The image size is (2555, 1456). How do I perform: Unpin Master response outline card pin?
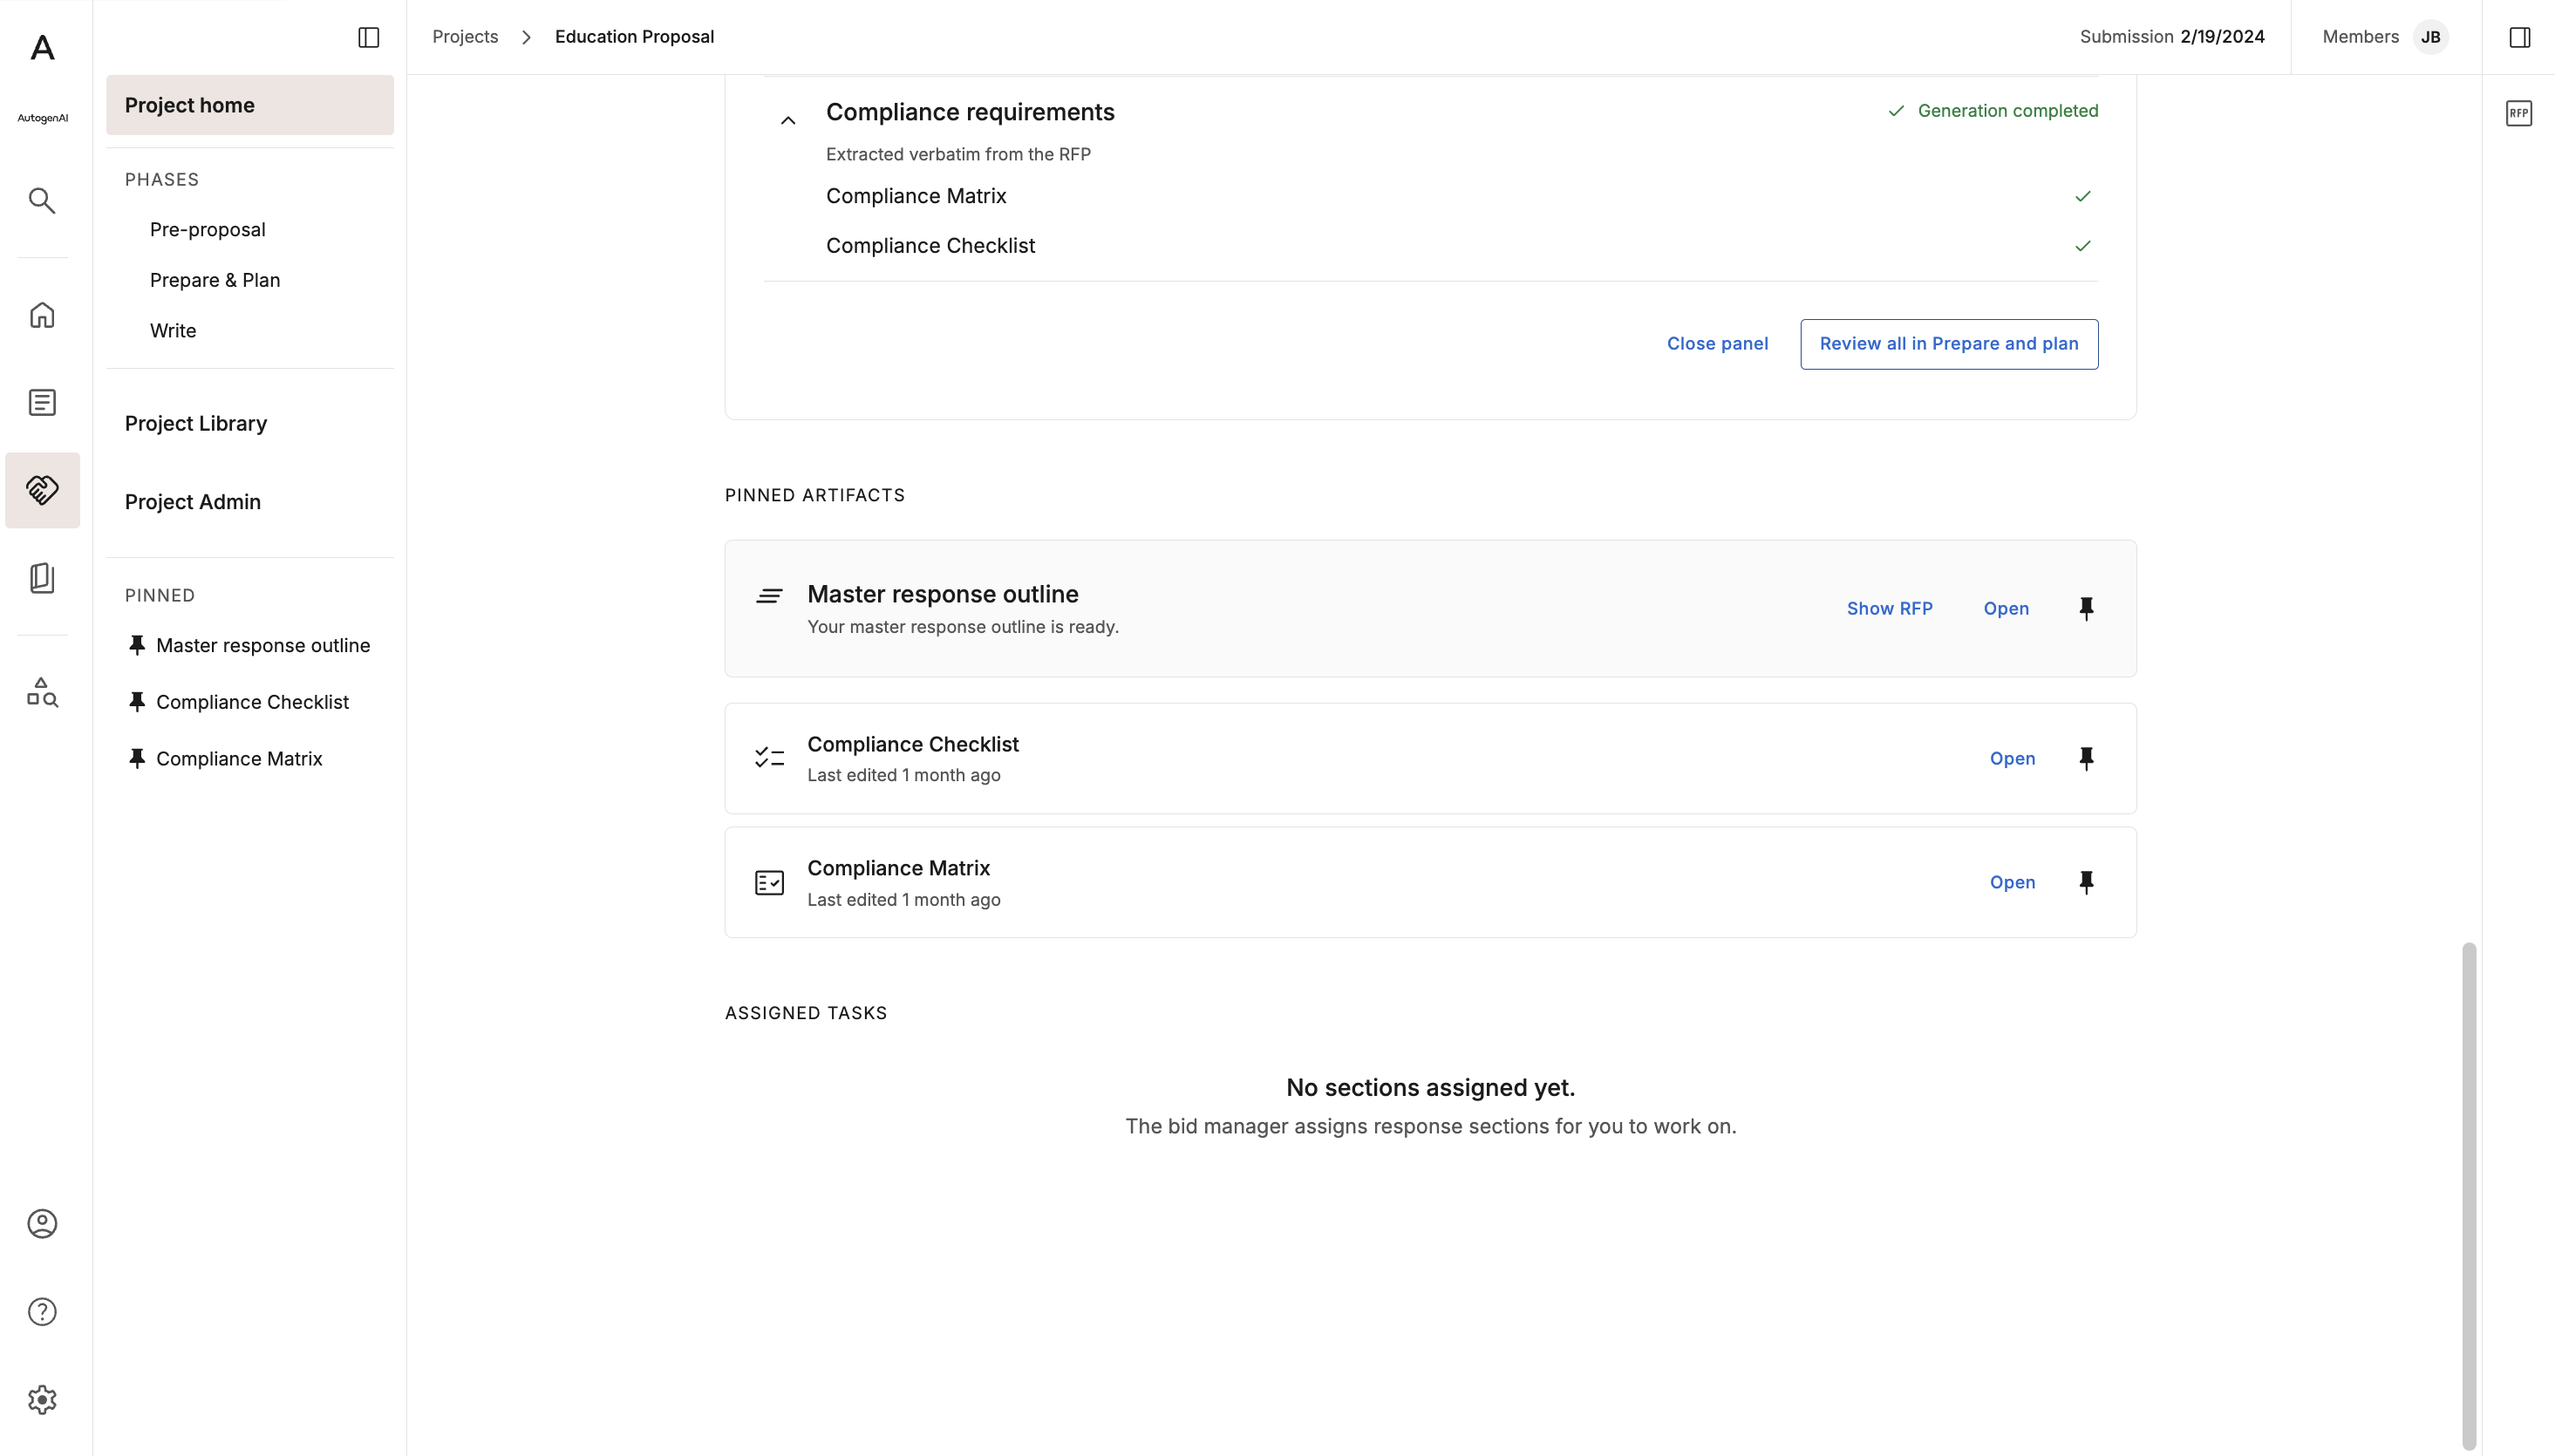pyautogui.click(x=2086, y=609)
